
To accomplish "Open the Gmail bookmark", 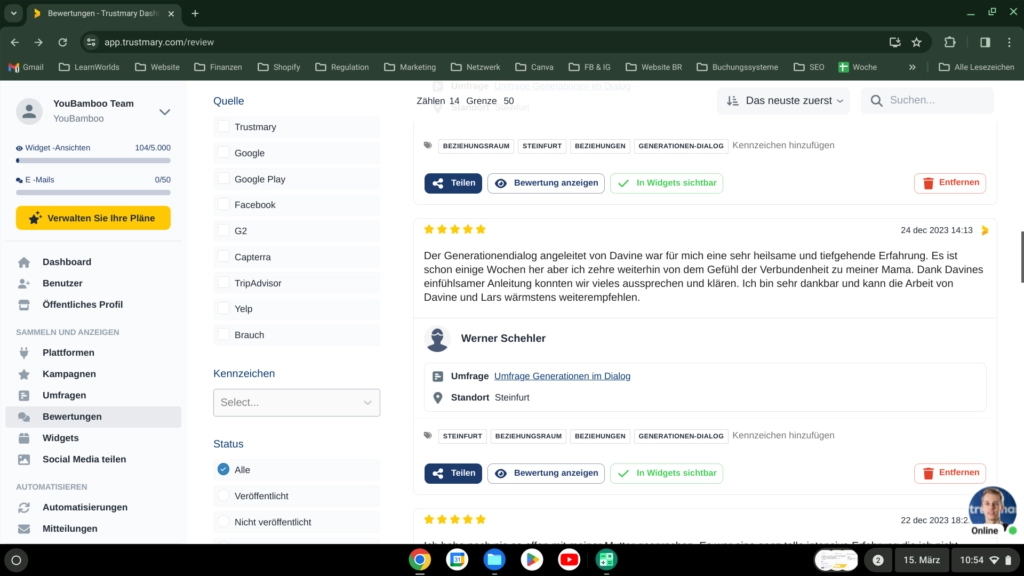I will click(26, 67).
